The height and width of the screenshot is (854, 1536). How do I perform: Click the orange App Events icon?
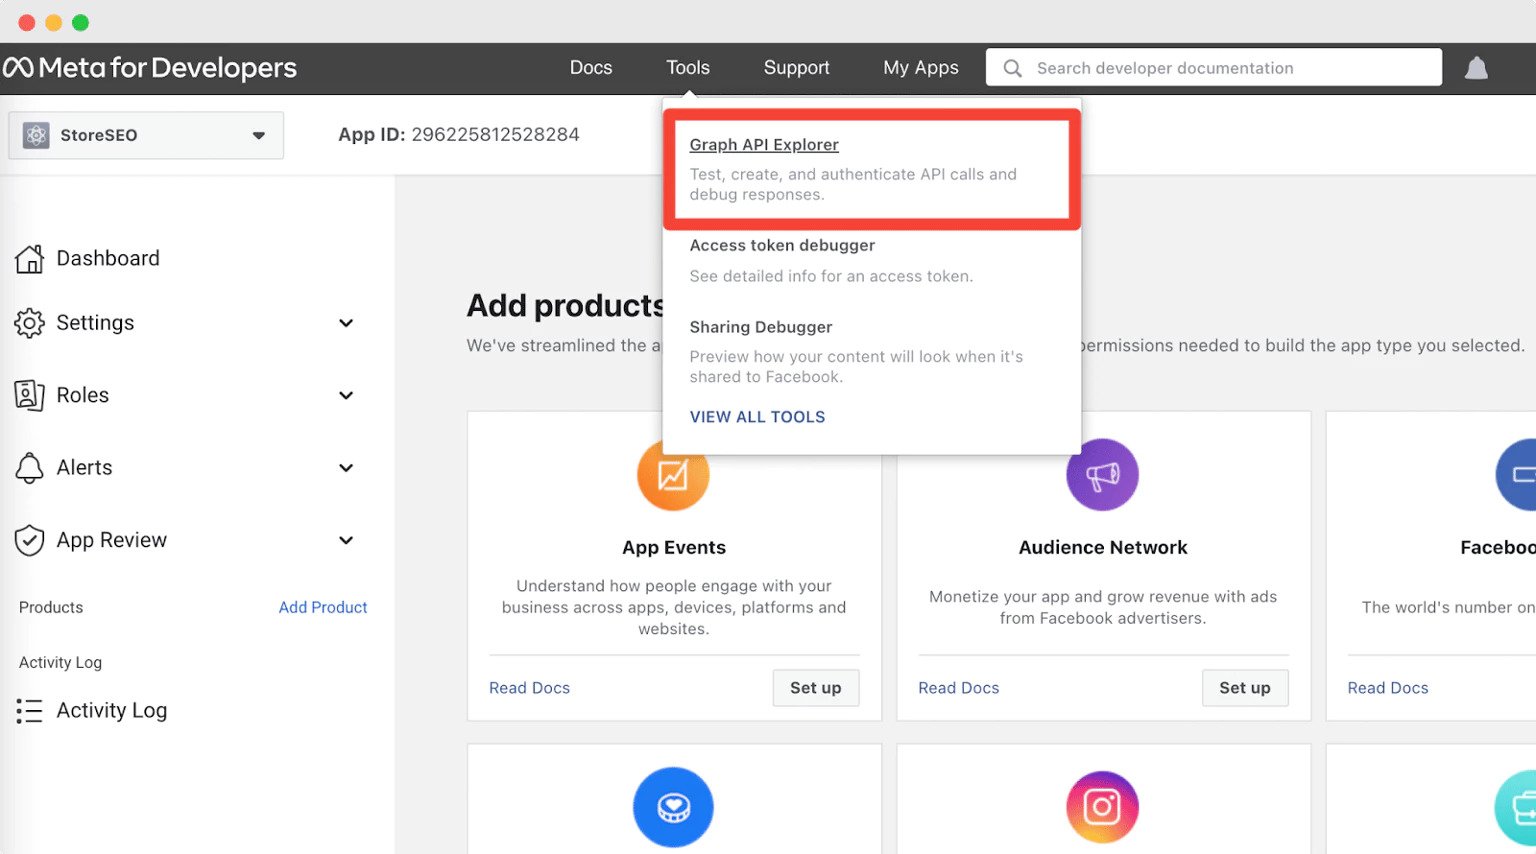[673, 475]
